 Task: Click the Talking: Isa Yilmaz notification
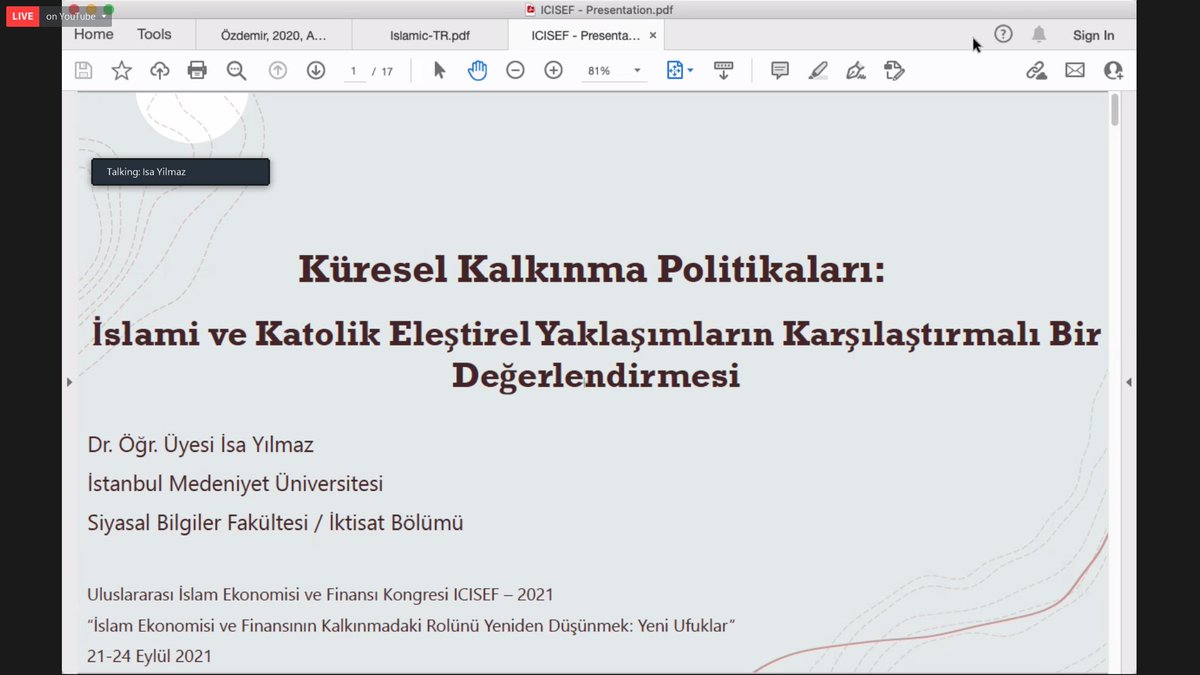180,172
